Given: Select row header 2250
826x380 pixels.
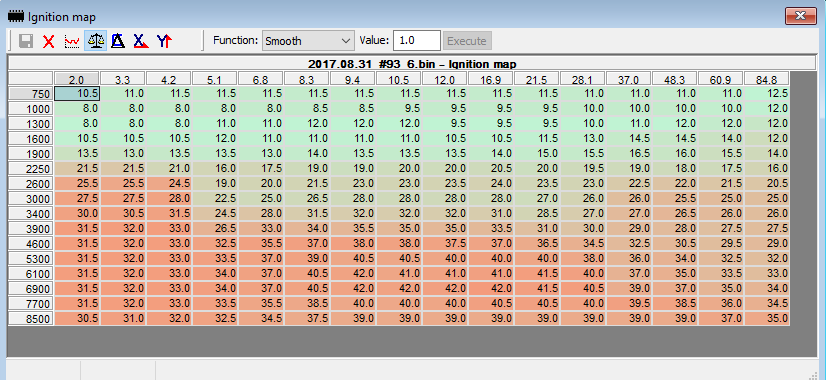Looking at the screenshot, I should click(x=31, y=169).
